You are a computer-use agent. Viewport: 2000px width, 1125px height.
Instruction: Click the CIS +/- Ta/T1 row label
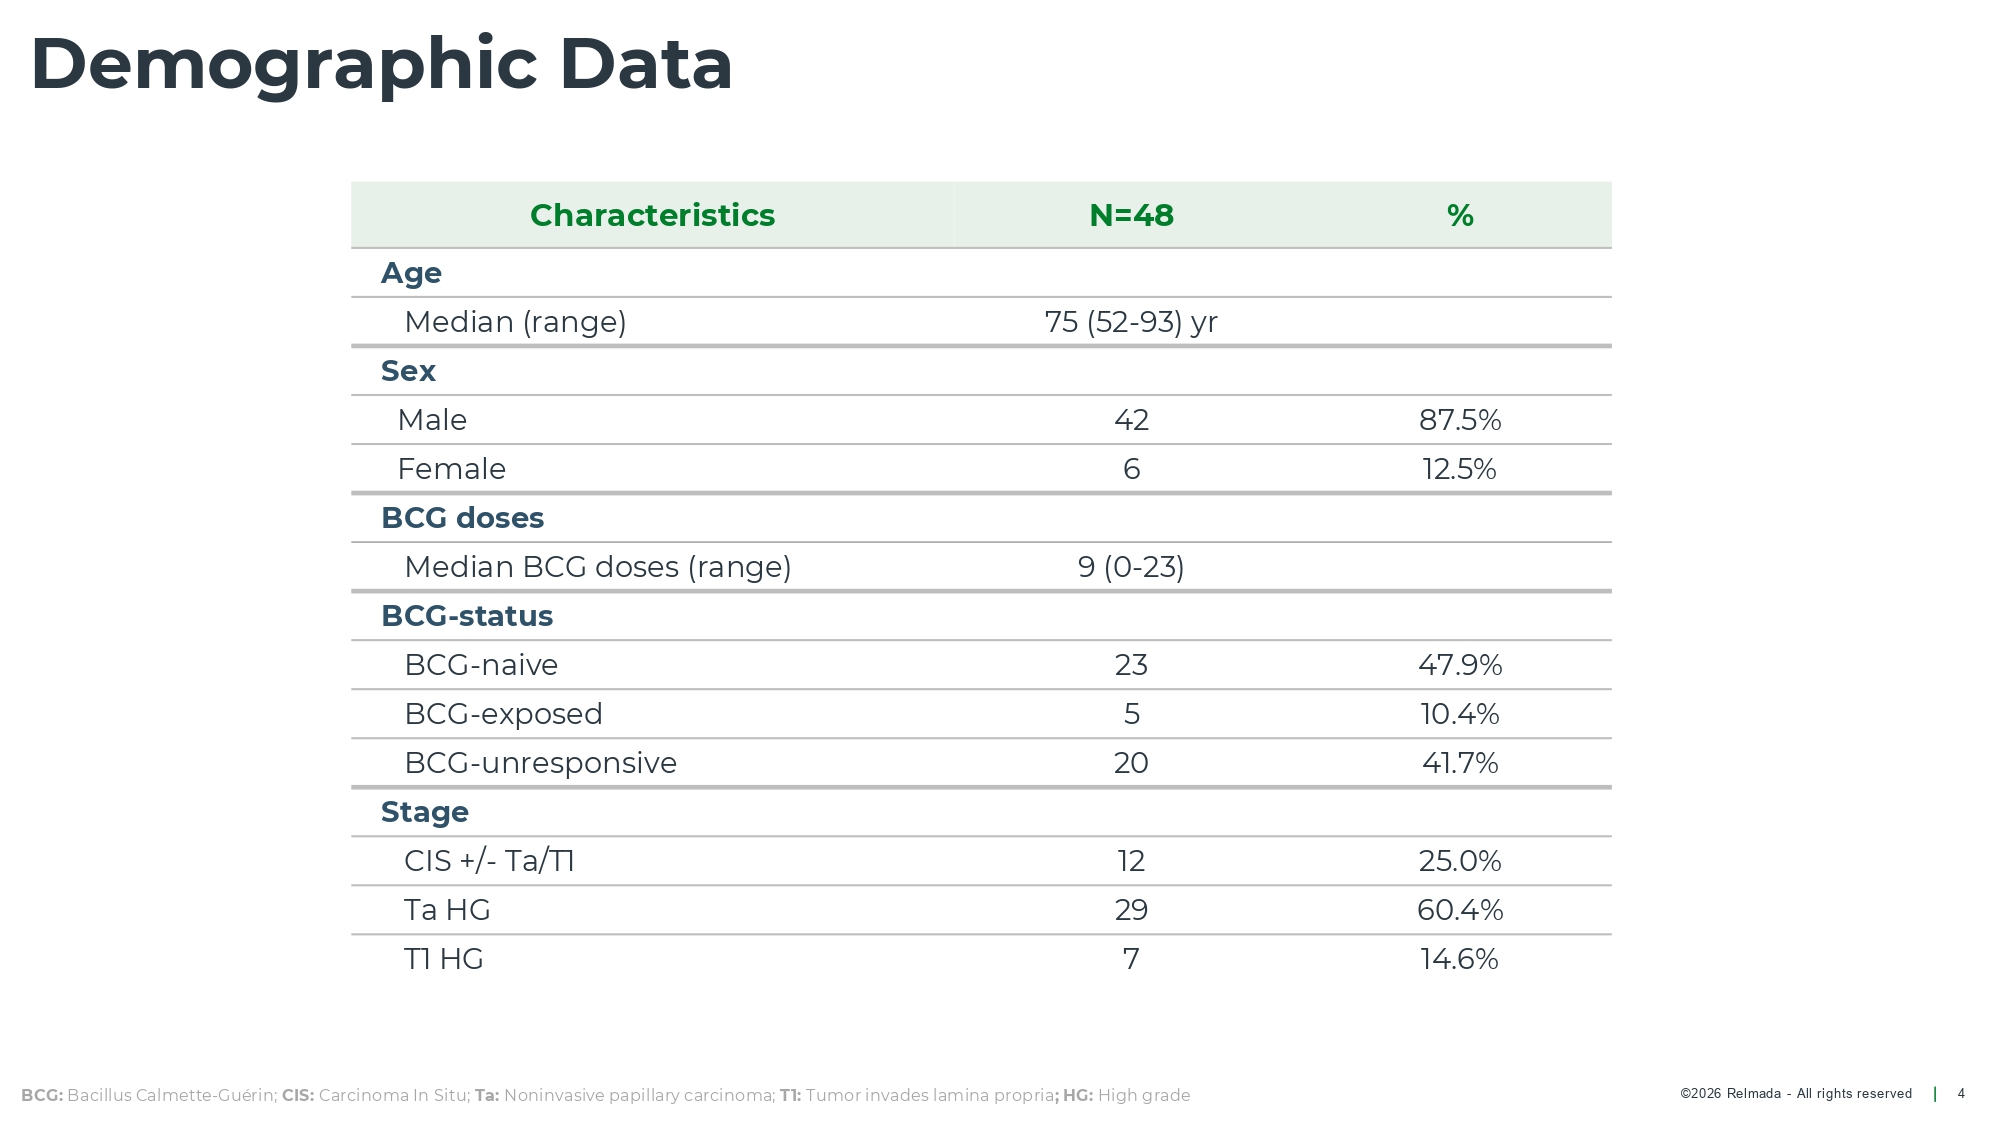(489, 861)
